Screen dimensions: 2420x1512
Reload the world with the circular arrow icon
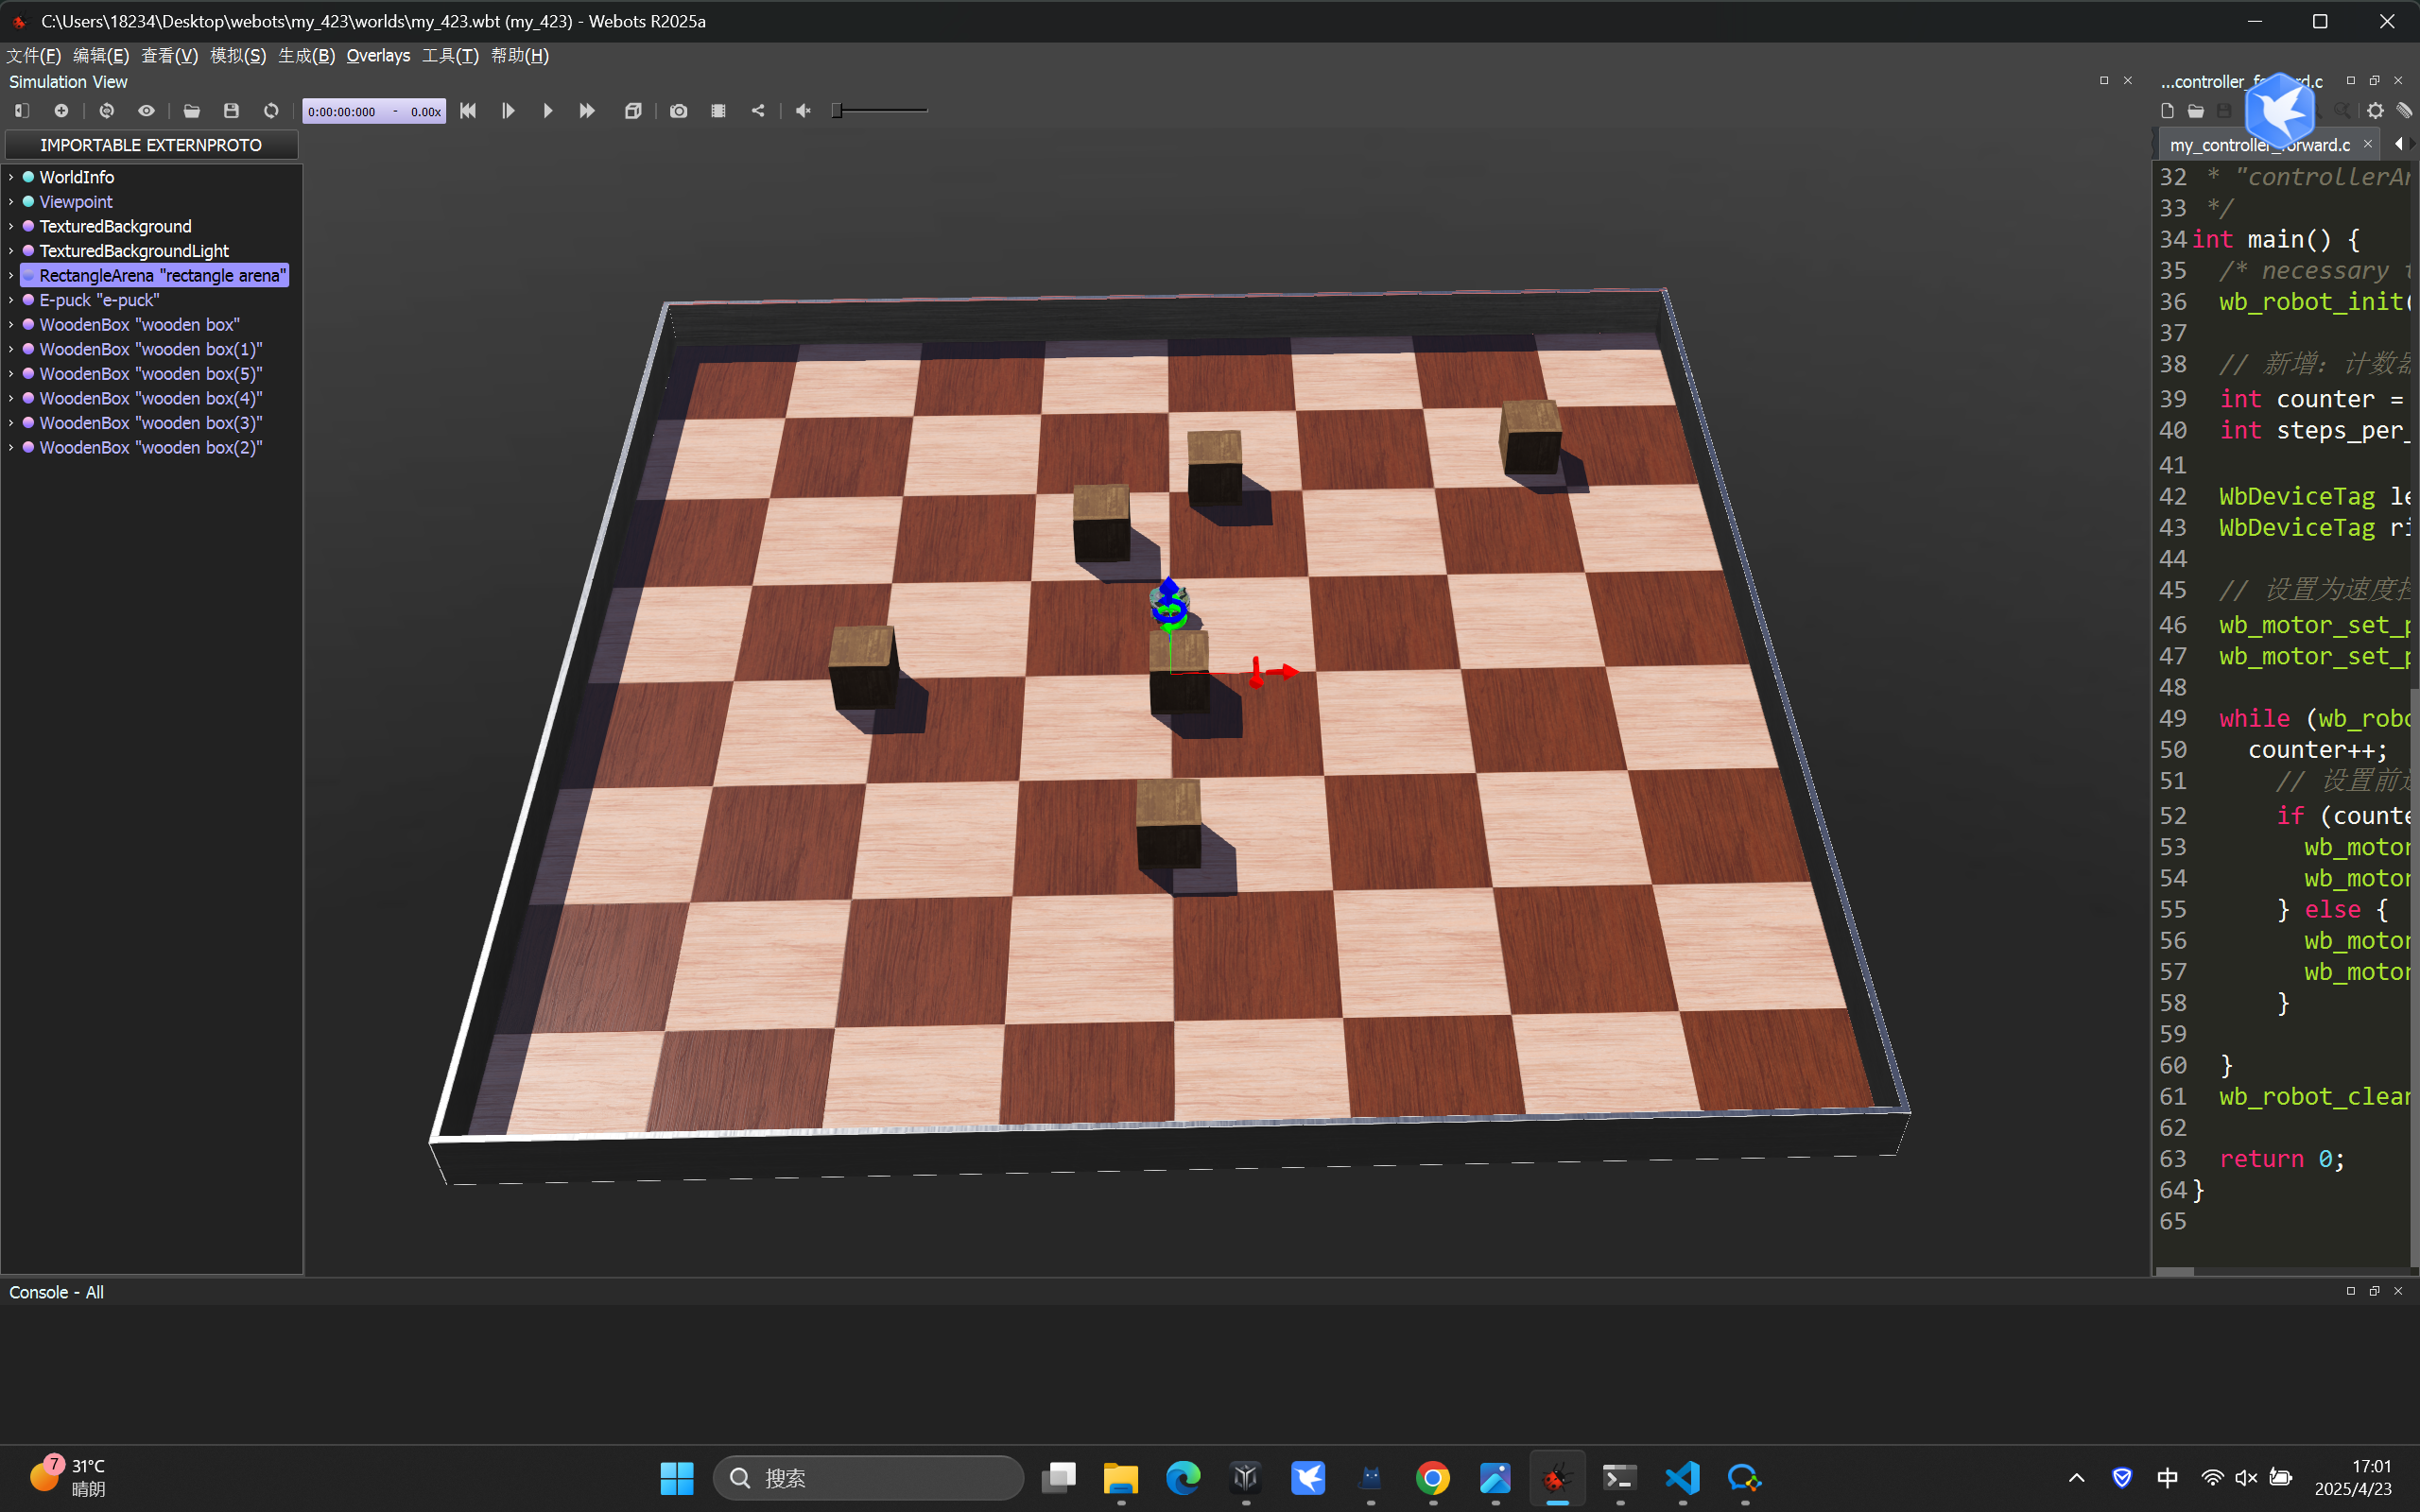point(271,111)
